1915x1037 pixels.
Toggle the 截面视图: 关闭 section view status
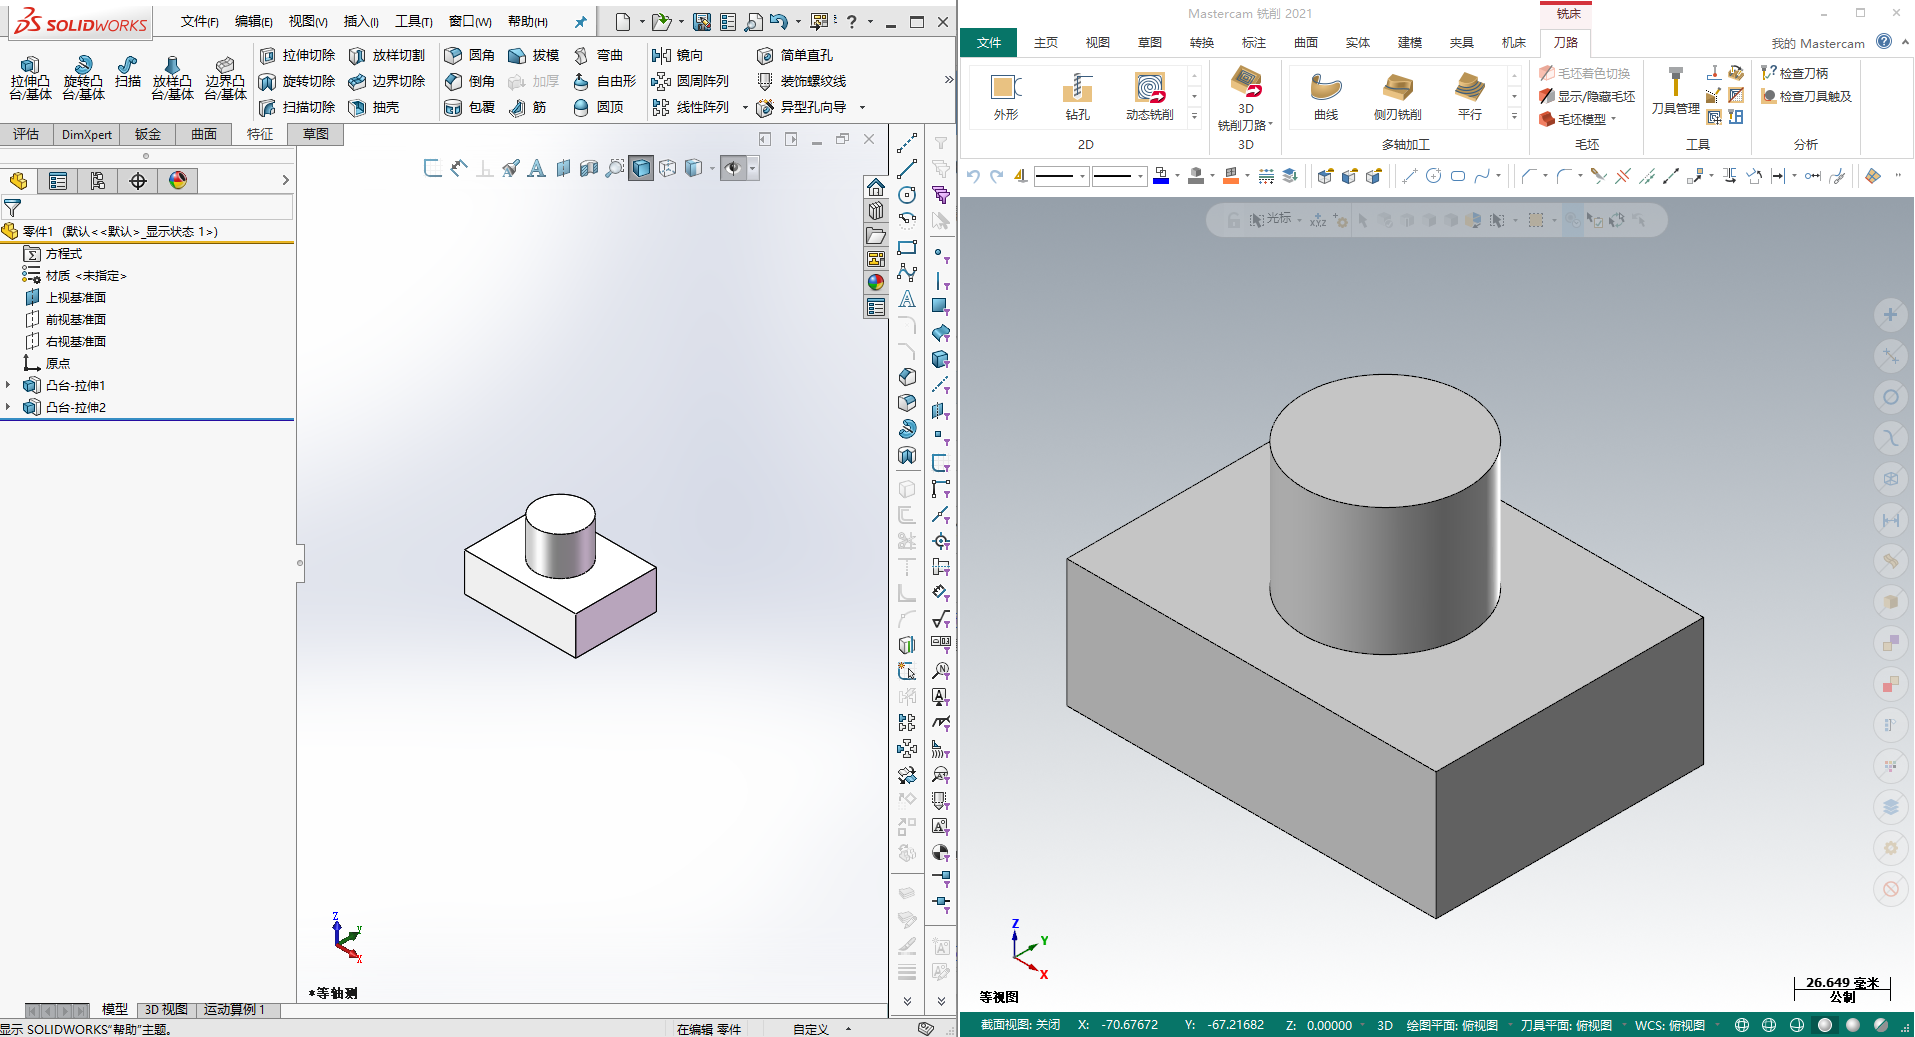[1020, 1025]
